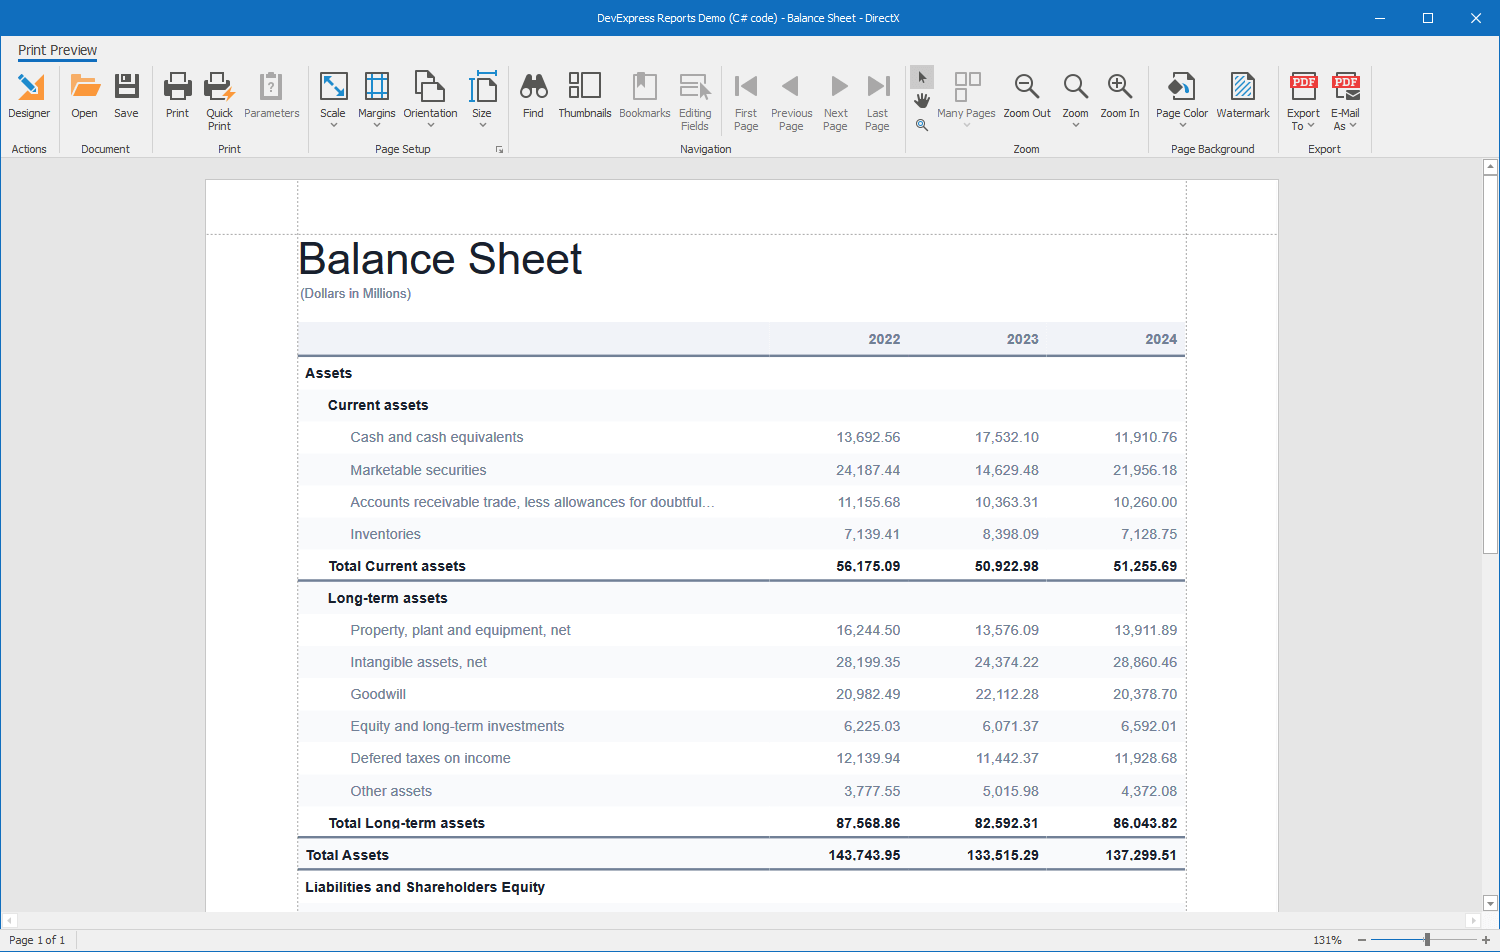Select the pointer navigation mode
Screen dimensions: 1500x952
coord(922,76)
